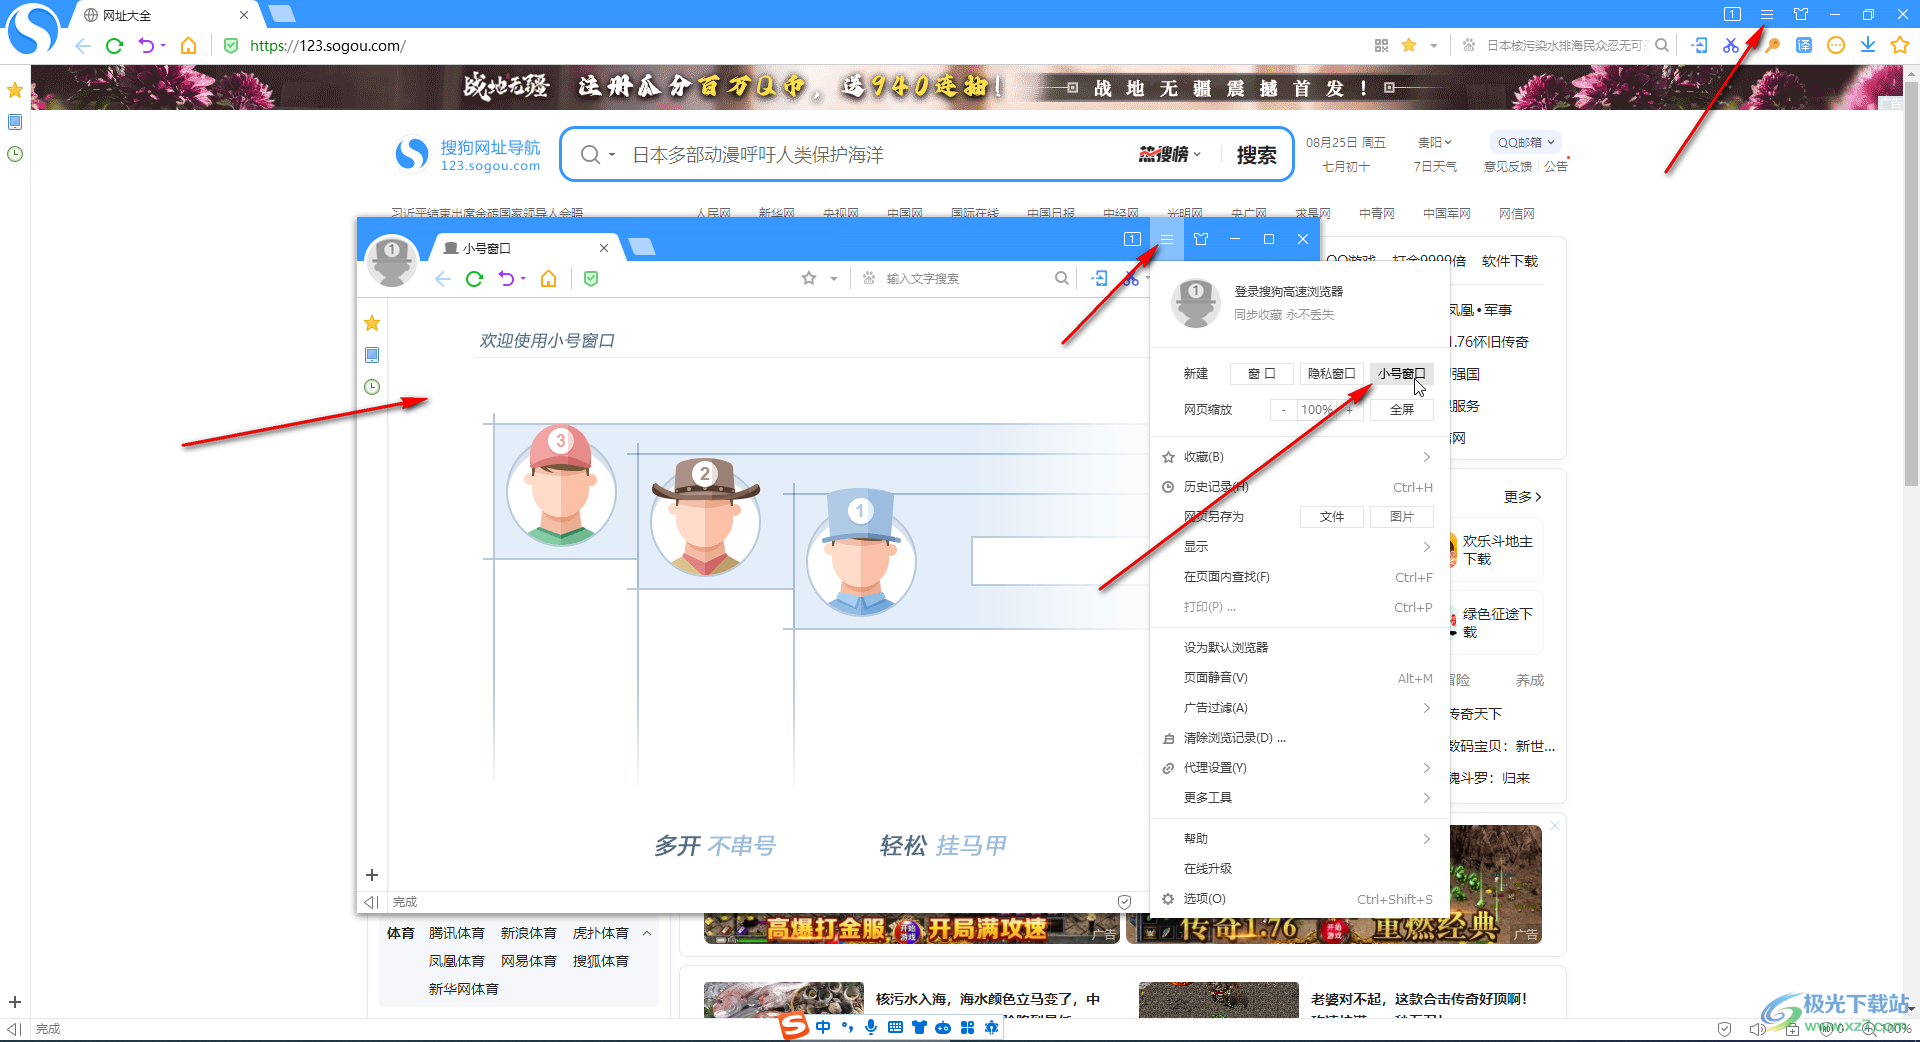
Task: Open the main menu icon in the back window
Action: pyautogui.click(x=1767, y=15)
